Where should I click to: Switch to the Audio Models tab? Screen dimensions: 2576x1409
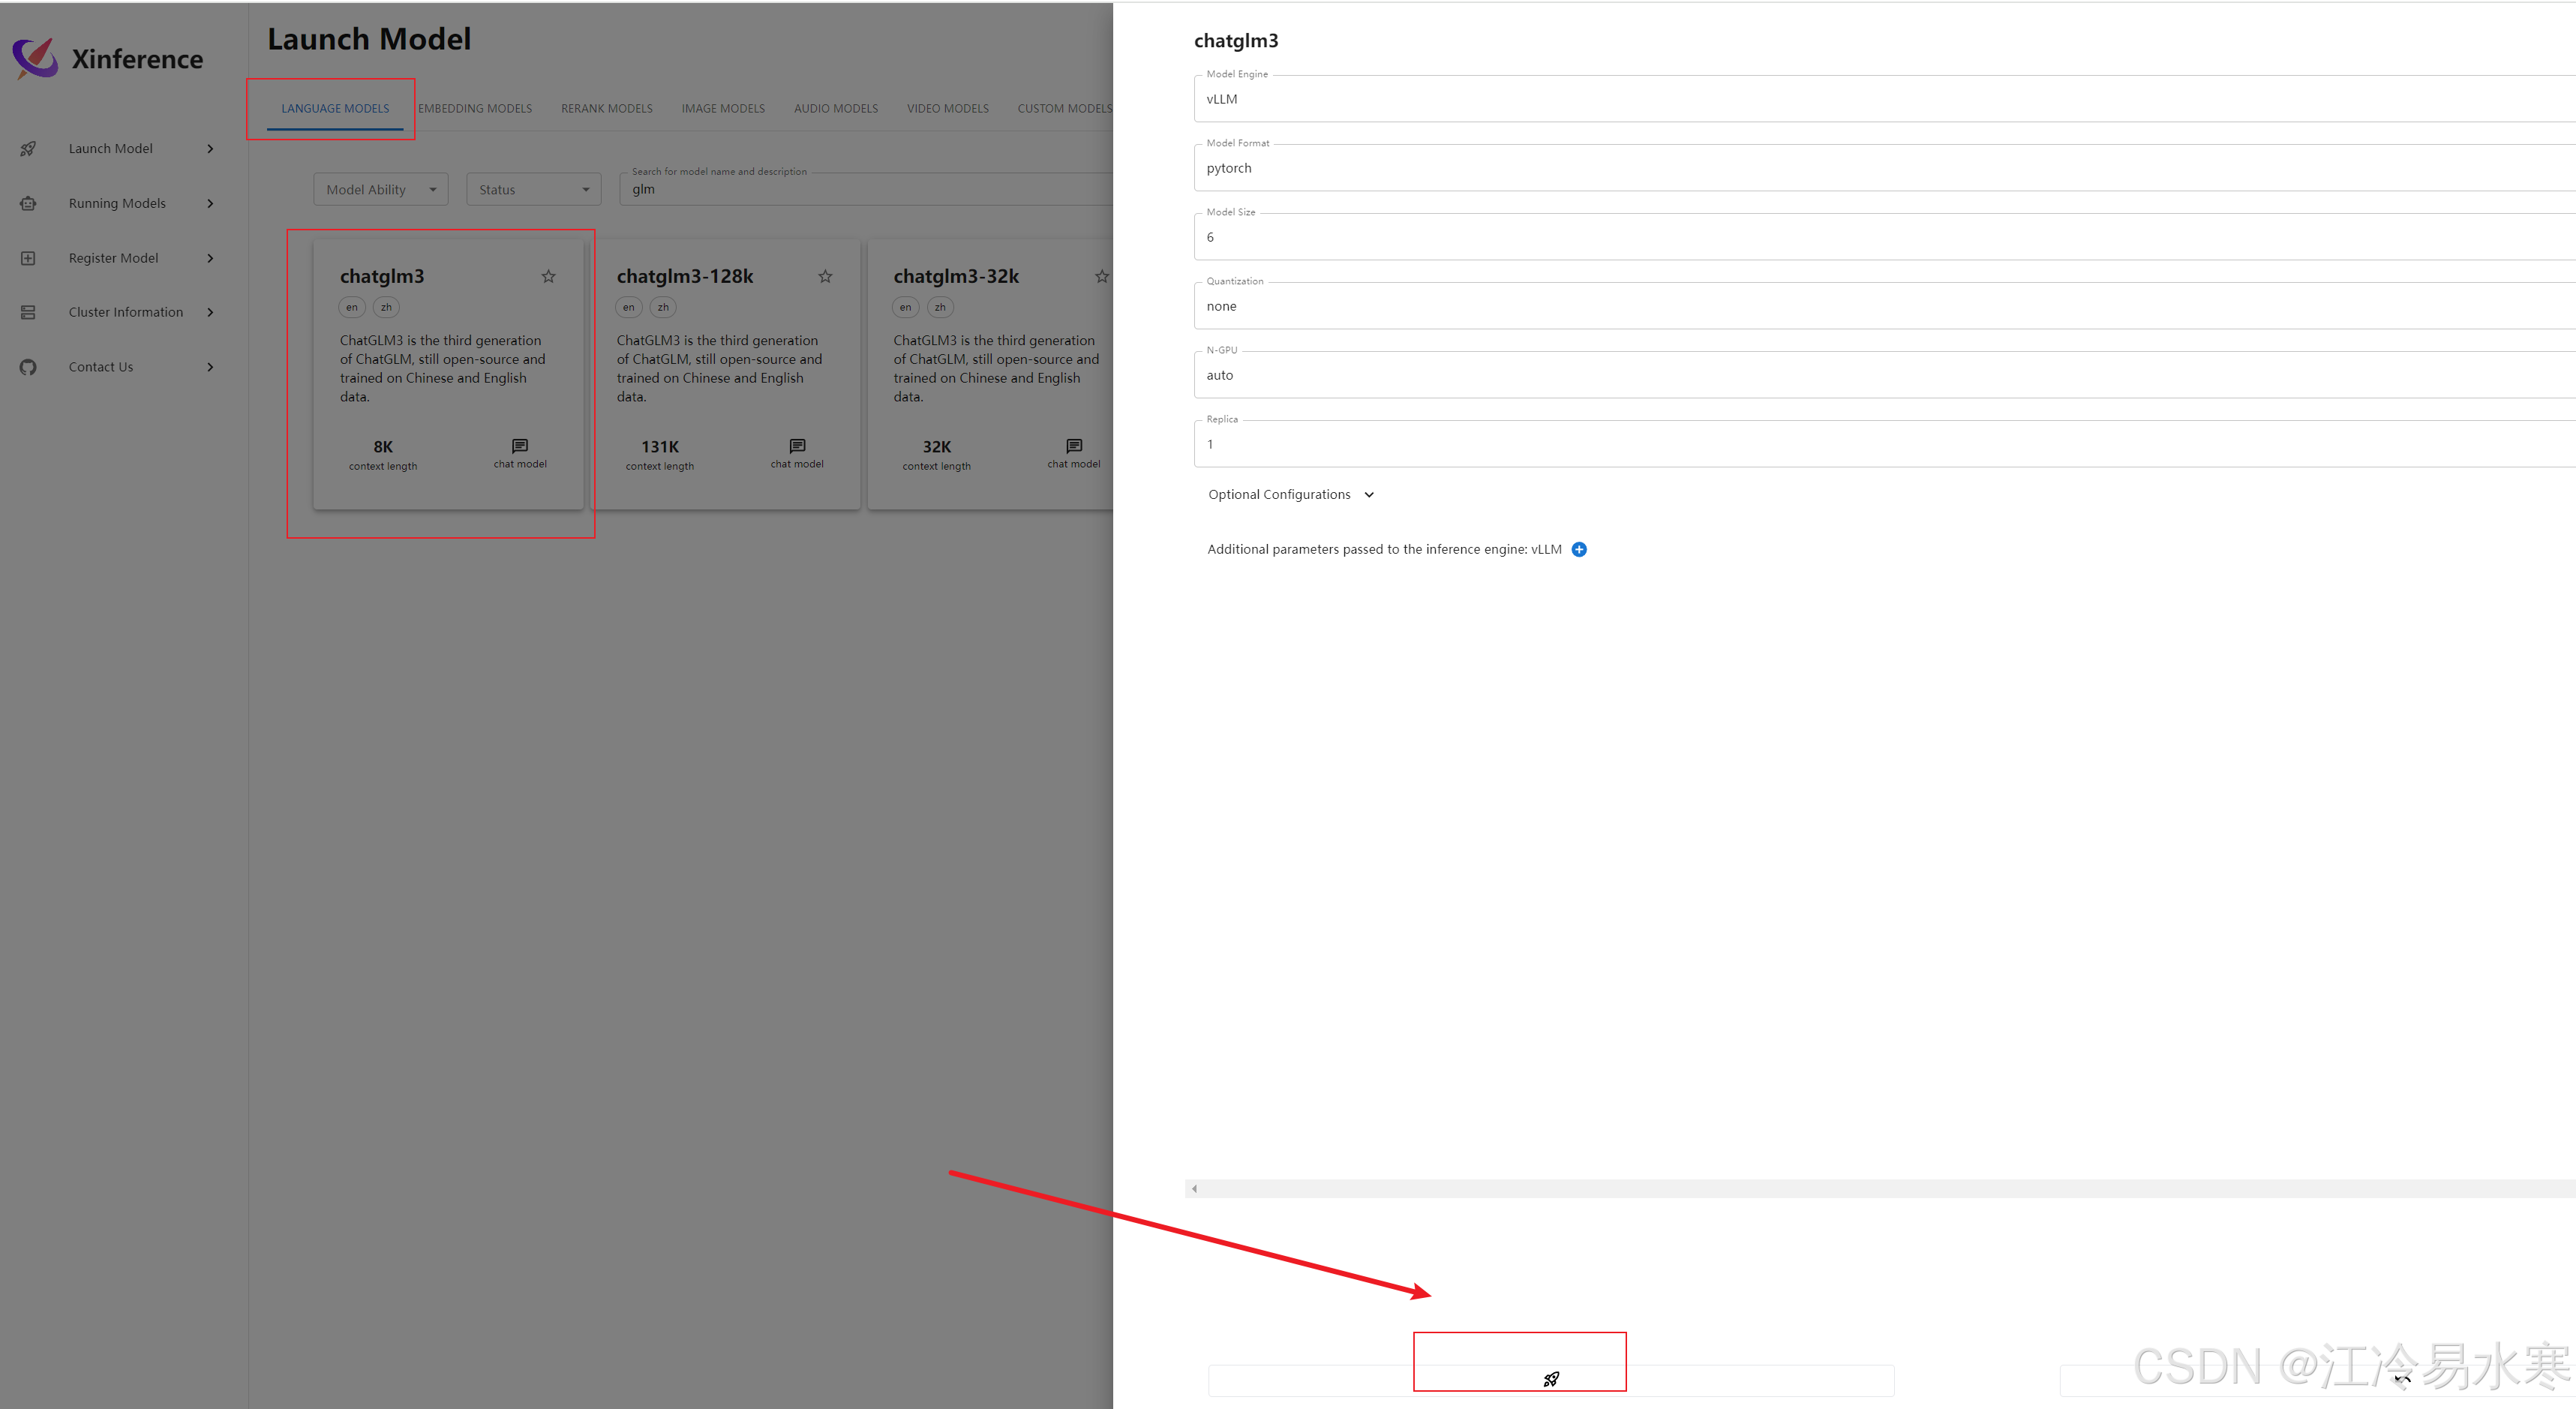click(836, 108)
